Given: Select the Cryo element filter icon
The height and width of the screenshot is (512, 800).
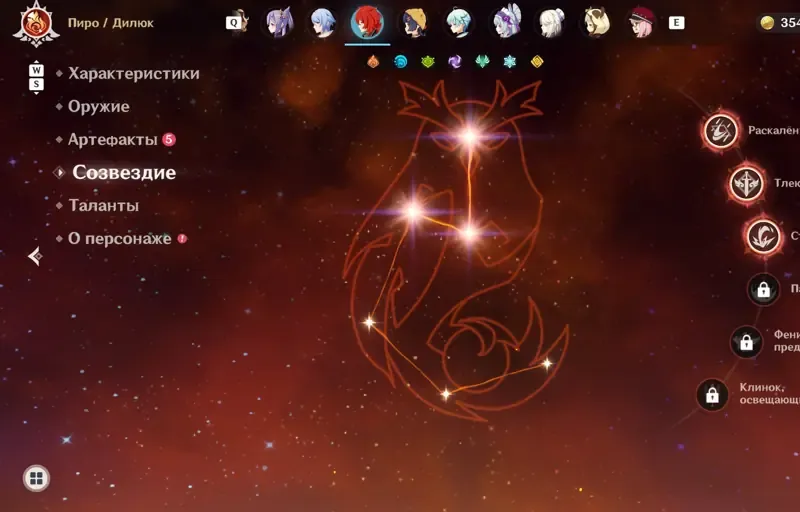Looking at the screenshot, I should pyautogui.click(x=509, y=62).
